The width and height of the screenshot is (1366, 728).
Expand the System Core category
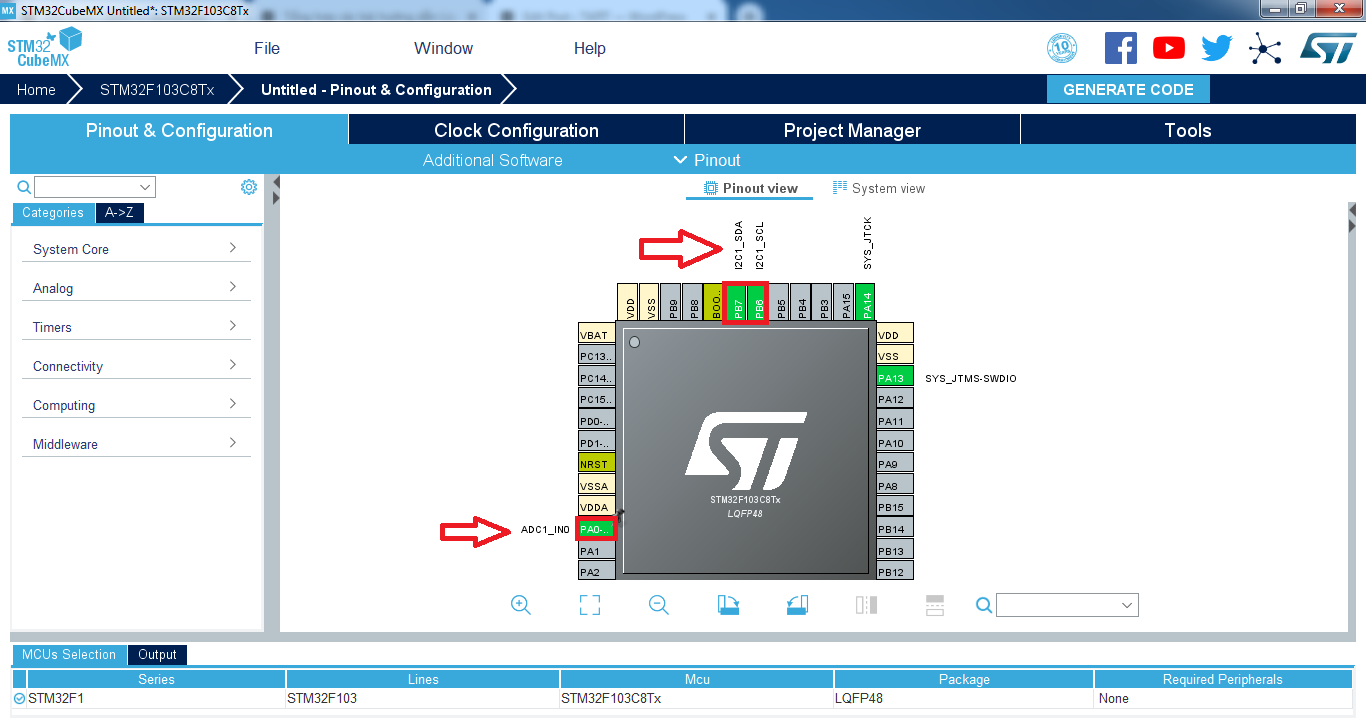pyautogui.click(x=136, y=249)
